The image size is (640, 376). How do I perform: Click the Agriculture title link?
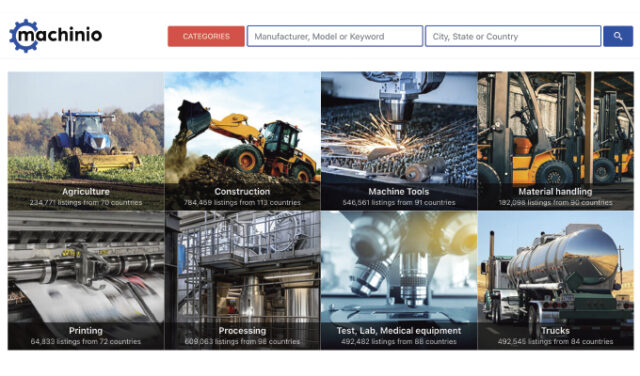click(x=86, y=191)
